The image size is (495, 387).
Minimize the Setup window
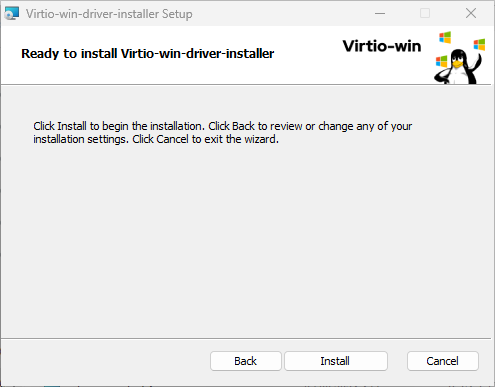point(380,14)
